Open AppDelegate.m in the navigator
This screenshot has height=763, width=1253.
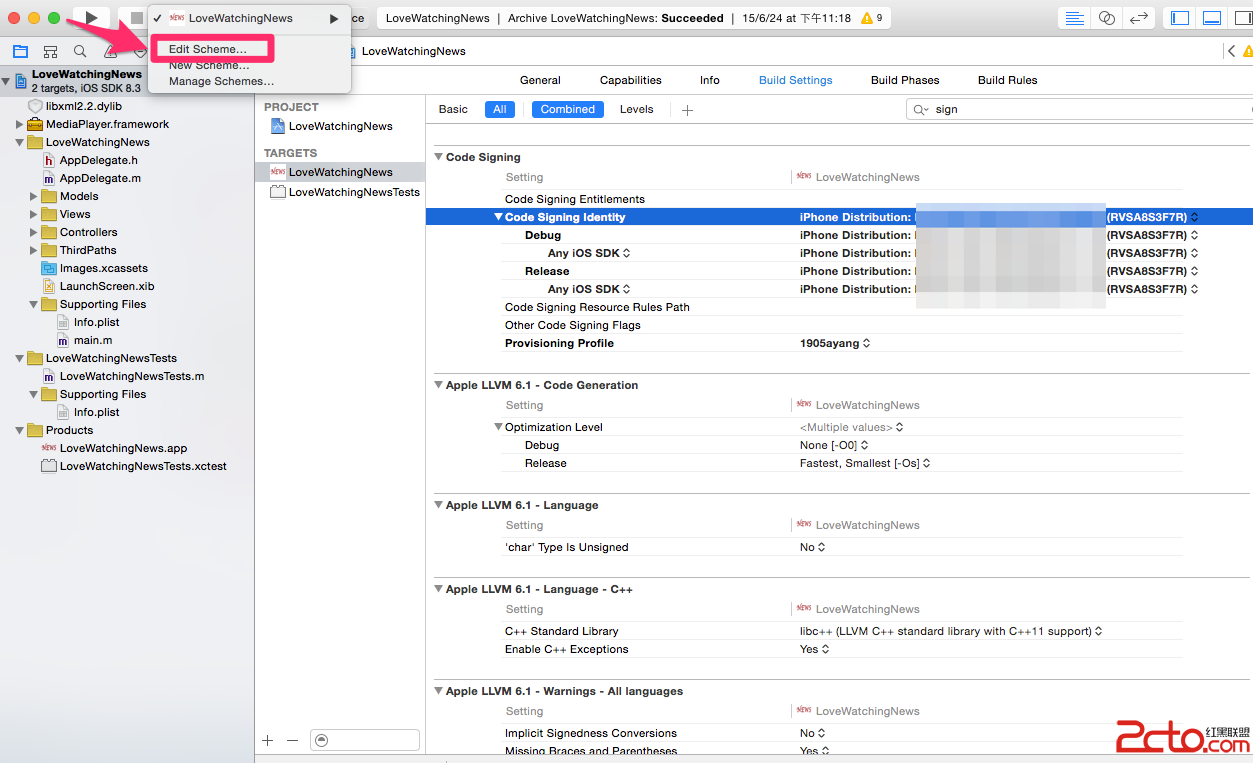point(100,178)
